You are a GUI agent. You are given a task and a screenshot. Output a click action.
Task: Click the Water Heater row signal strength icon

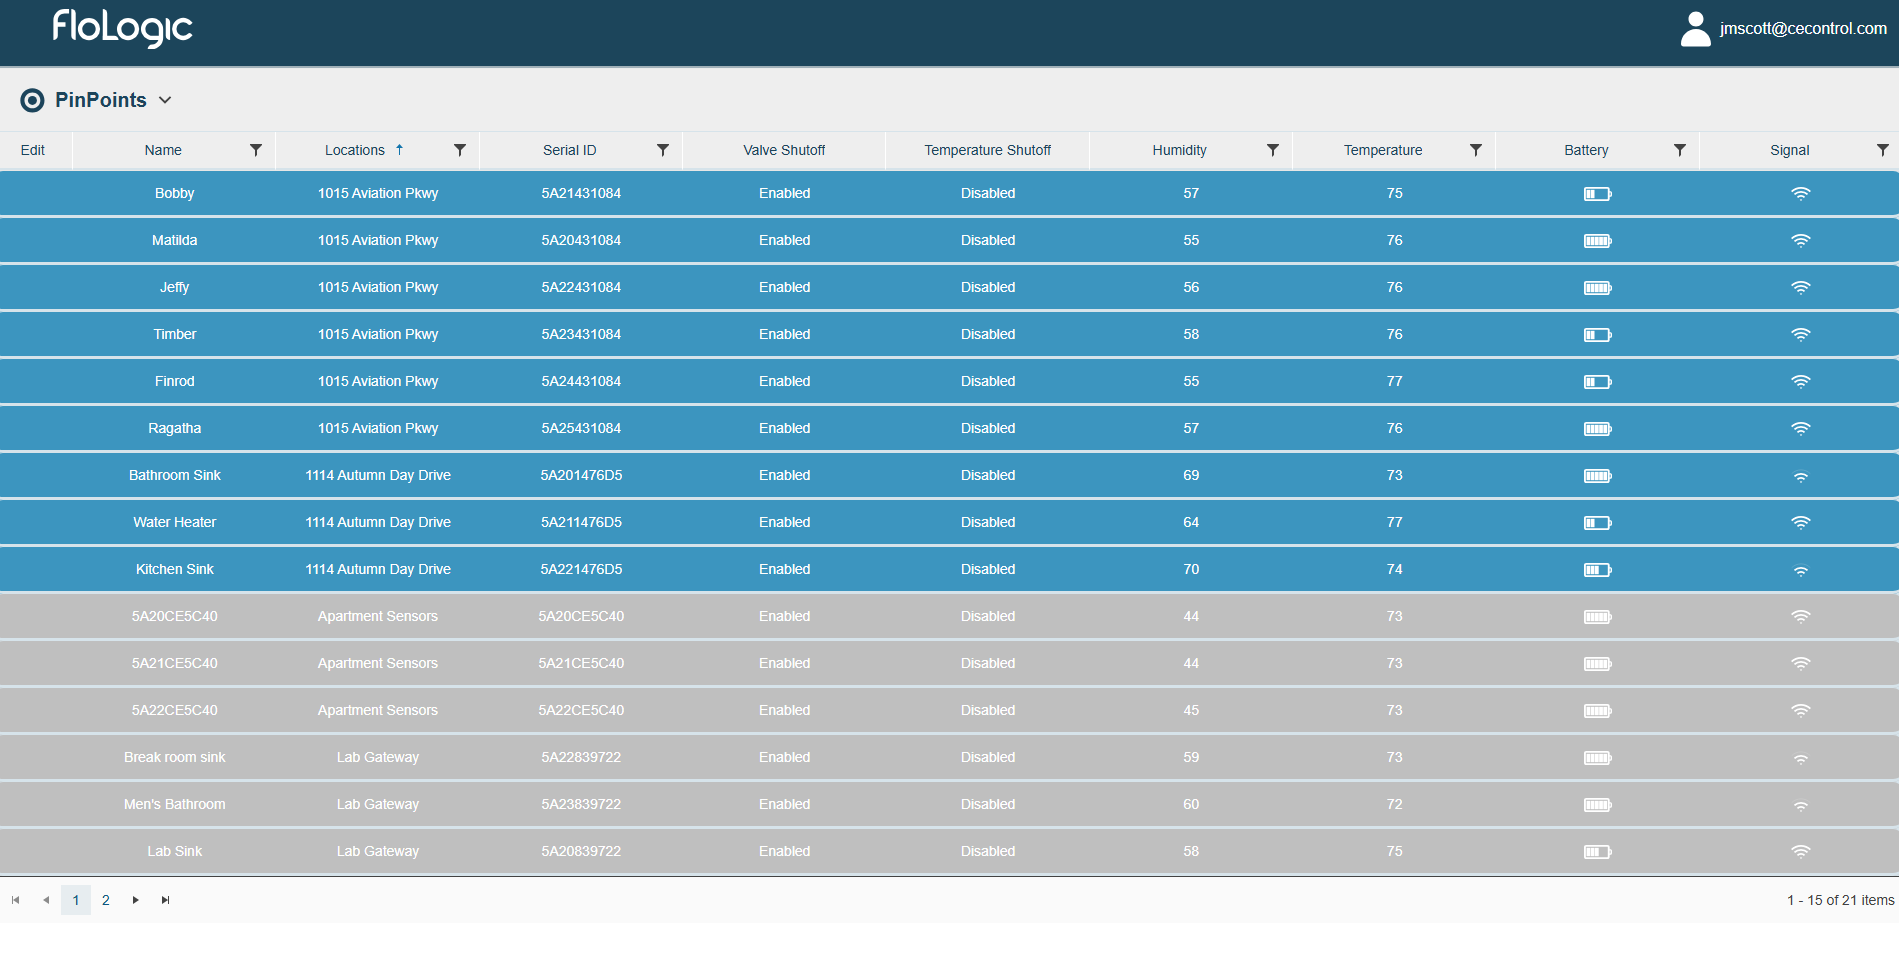tap(1801, 522)
